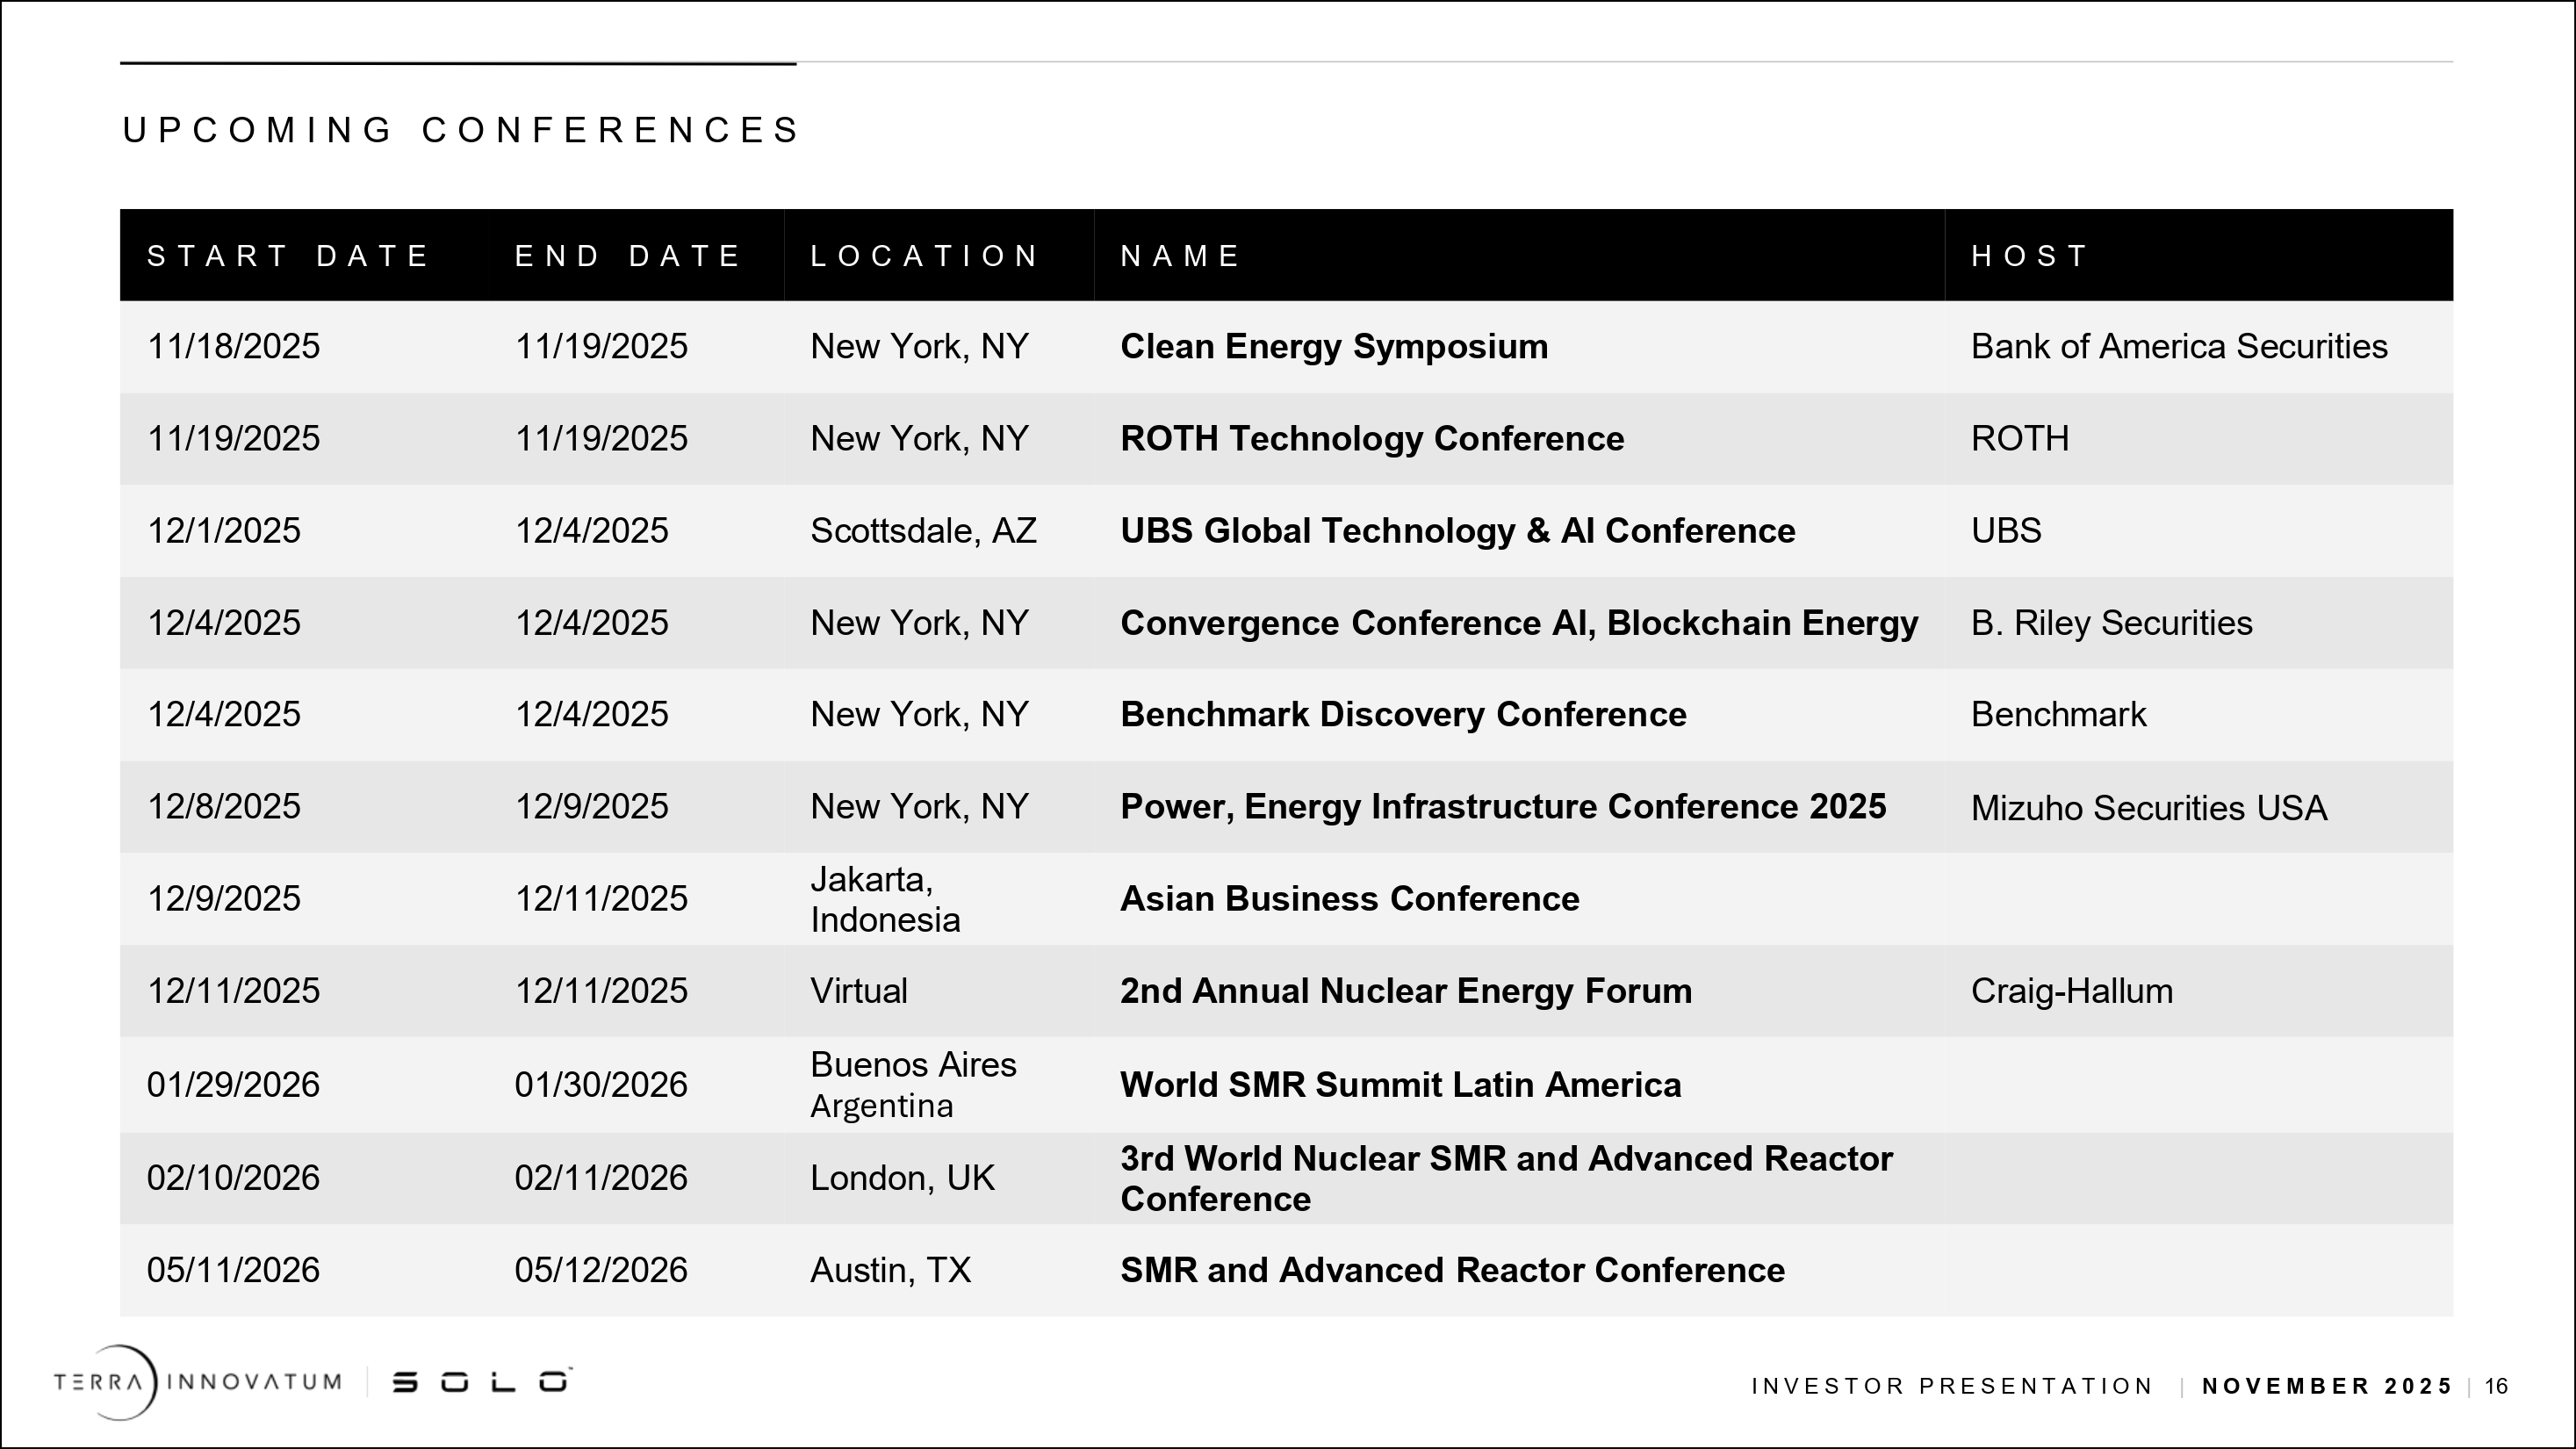Click Mizuho Securities USA host cell
2576x1449 pixels.
coord(2148,807)
